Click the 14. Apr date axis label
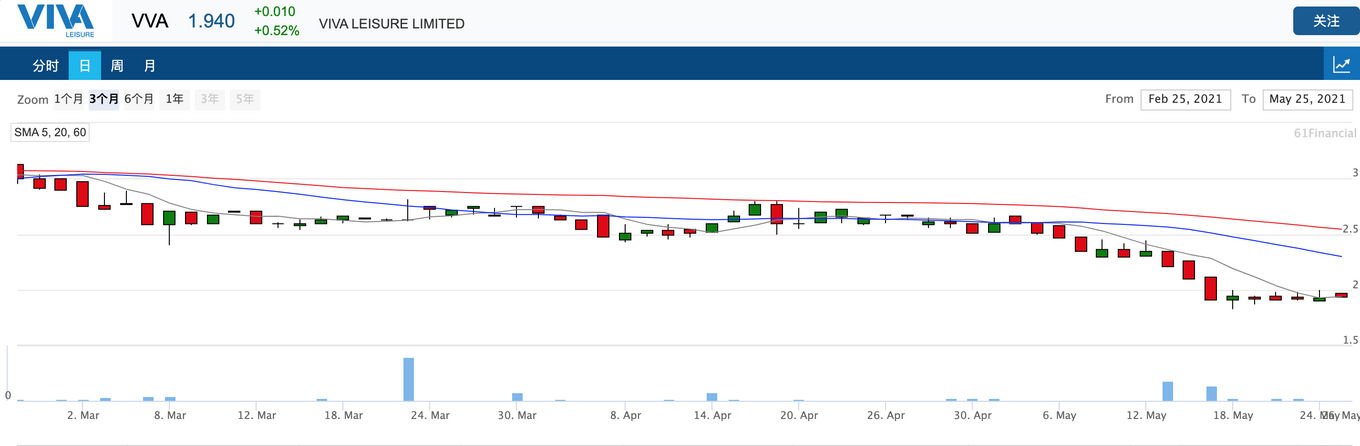The image size is (1360, 446). point(714,414)
